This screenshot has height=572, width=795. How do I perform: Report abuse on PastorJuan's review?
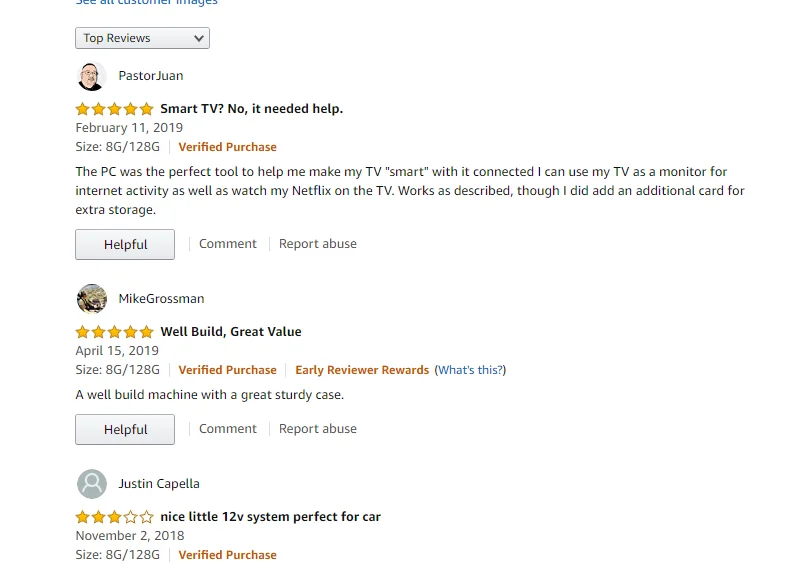(x=318, y=244)
